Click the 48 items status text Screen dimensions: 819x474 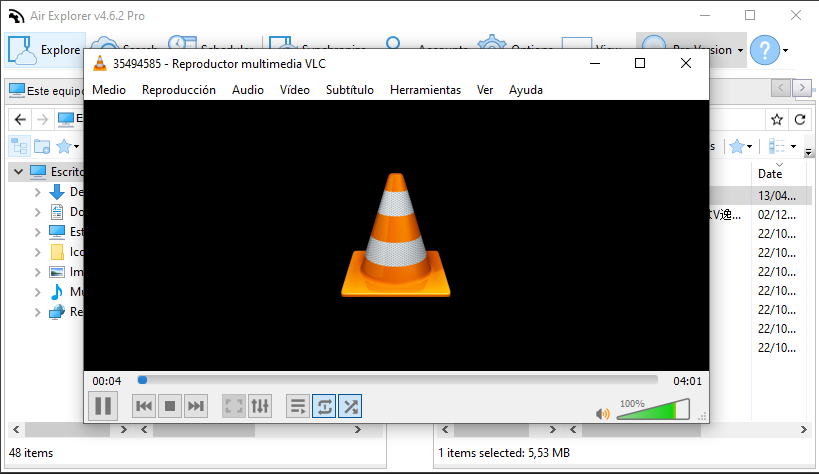click(x=31, y=453)
